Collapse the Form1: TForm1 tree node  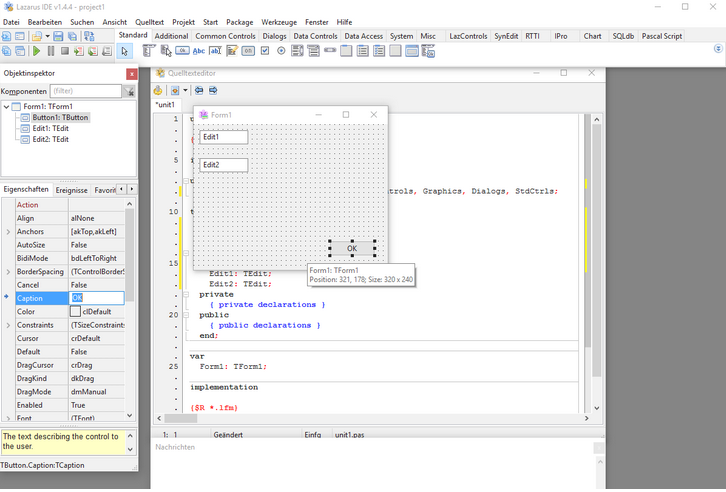click(7, 106)
